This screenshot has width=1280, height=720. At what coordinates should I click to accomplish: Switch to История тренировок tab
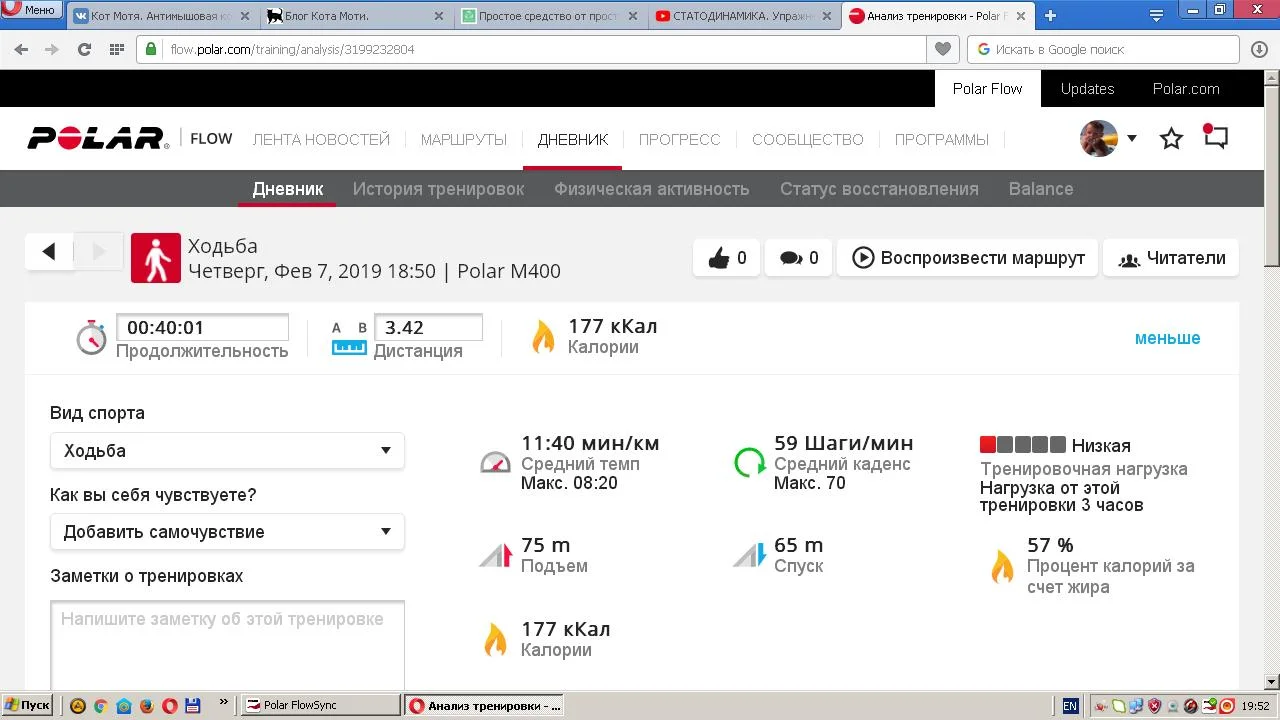point(438,189)
